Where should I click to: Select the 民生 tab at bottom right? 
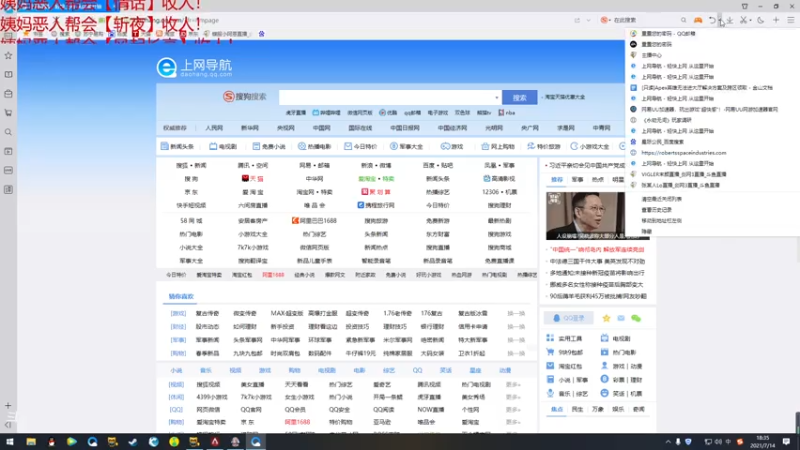pyautogui.click(x=577, y=409)
